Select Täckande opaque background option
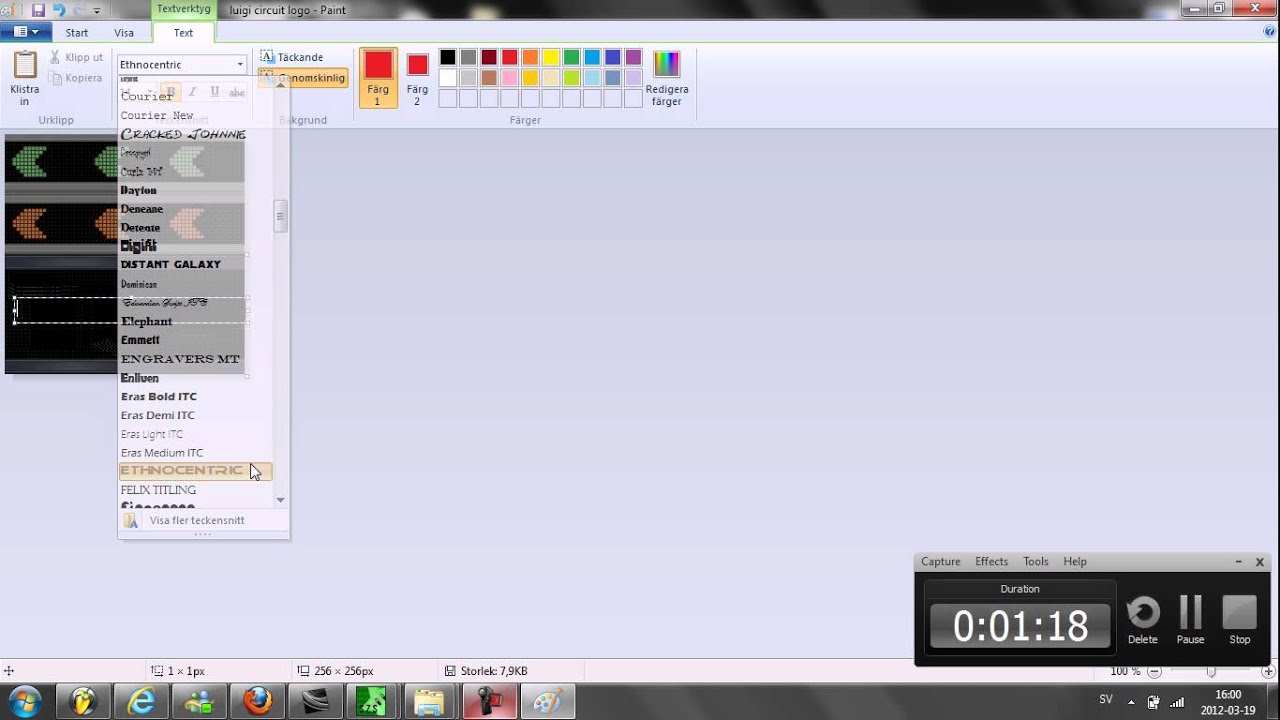This screenshot has height=720, width=1280. coord(292,57)
